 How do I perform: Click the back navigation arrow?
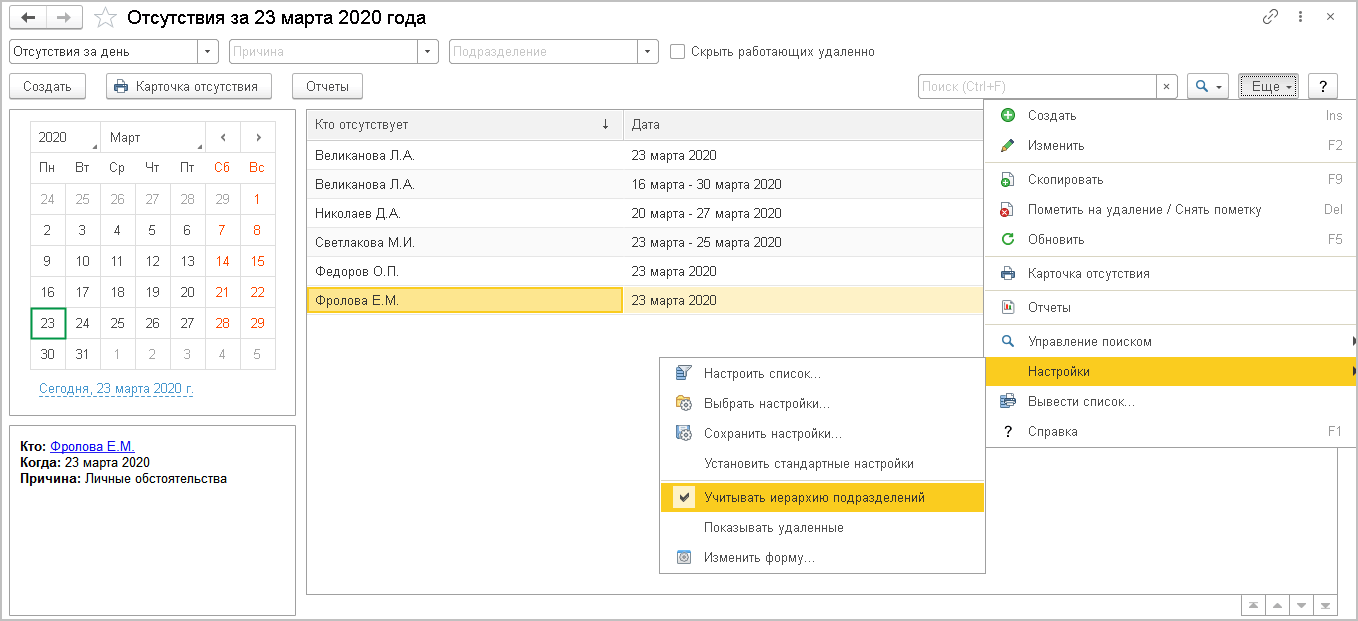point(27,17)
